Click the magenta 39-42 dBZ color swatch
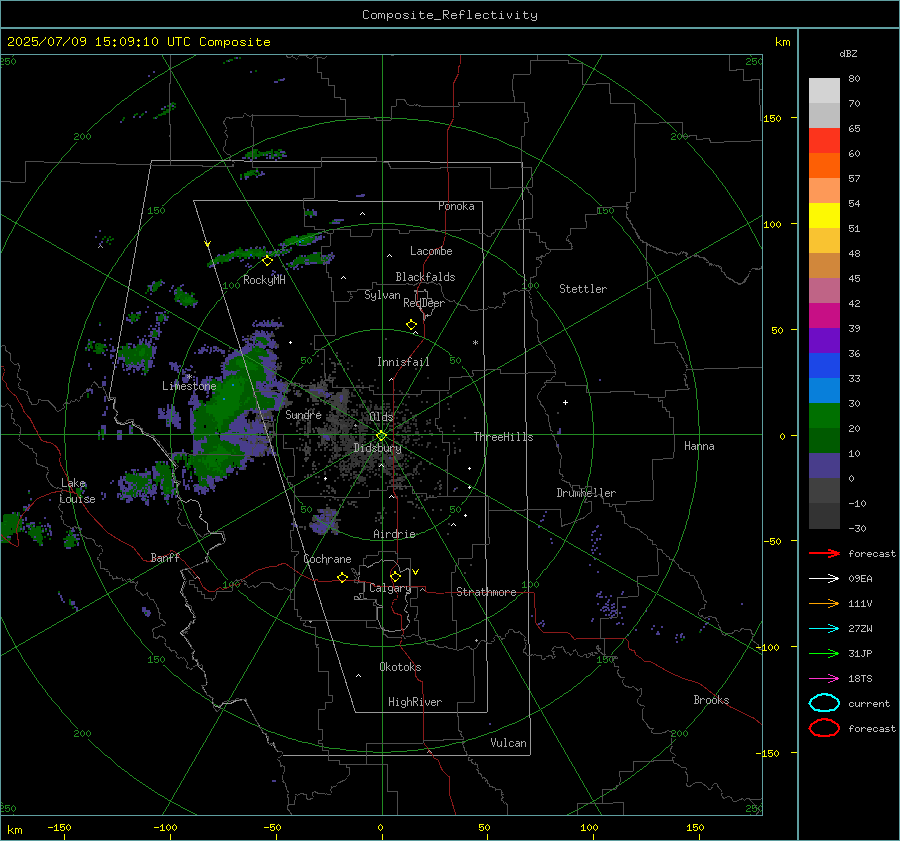900x841 pixels. 824,316
